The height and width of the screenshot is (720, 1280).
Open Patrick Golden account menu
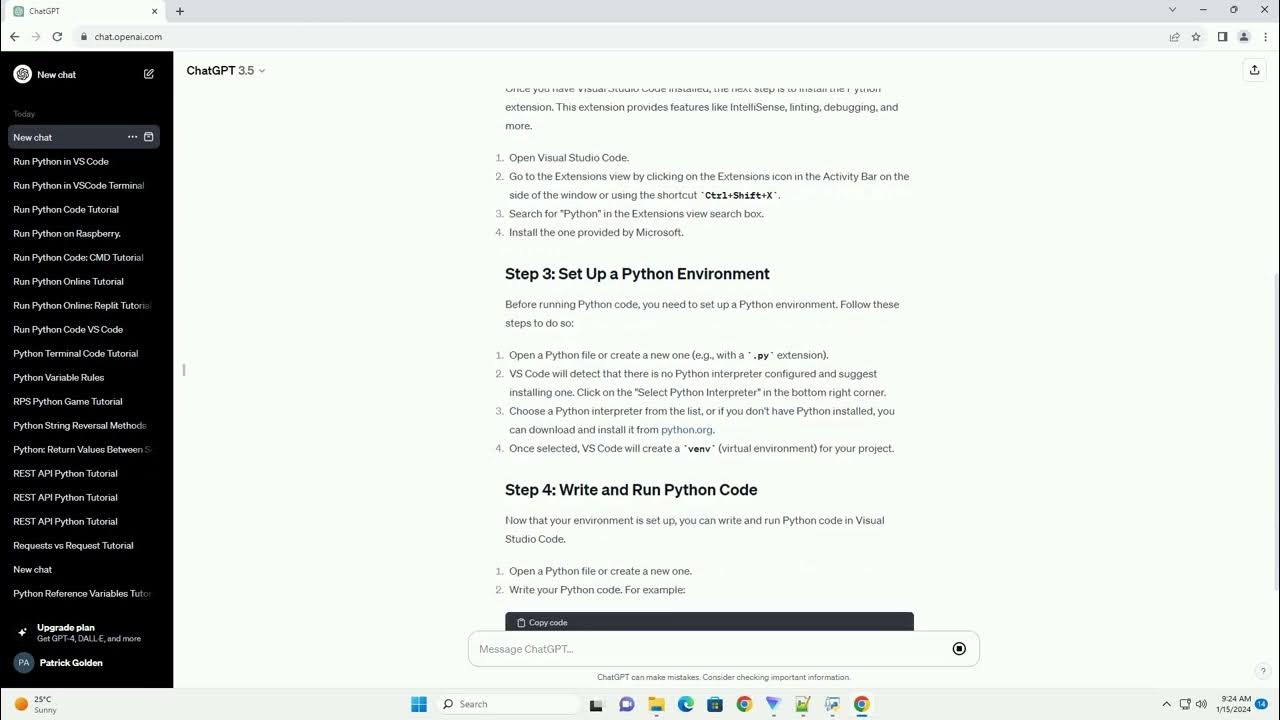87,662
